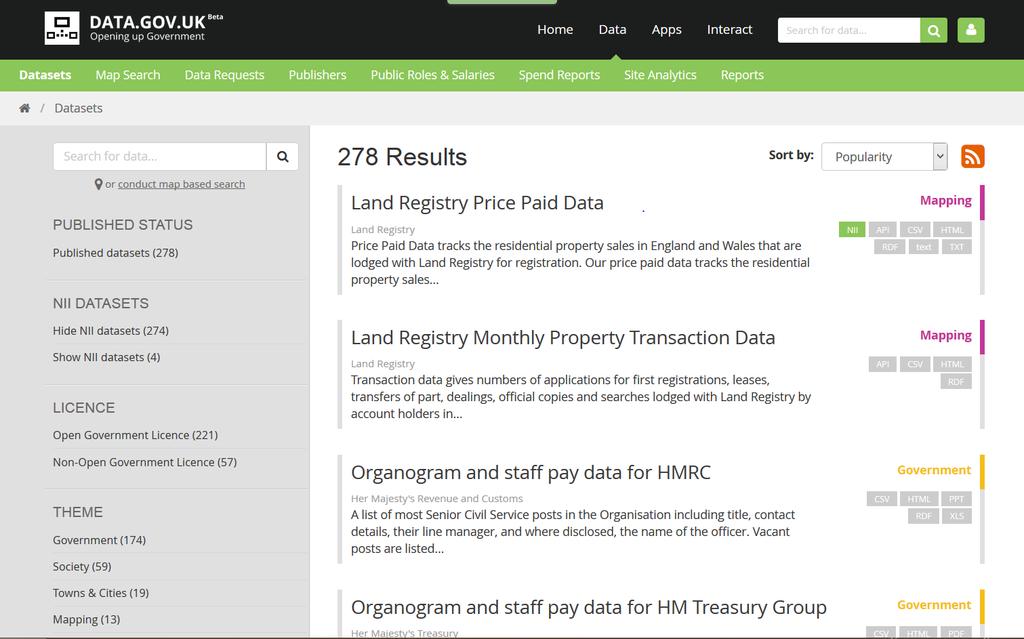Click API badge on Monthly Property Transaction Data
This screenshot has width=1024, height=639.
point(882,364)
